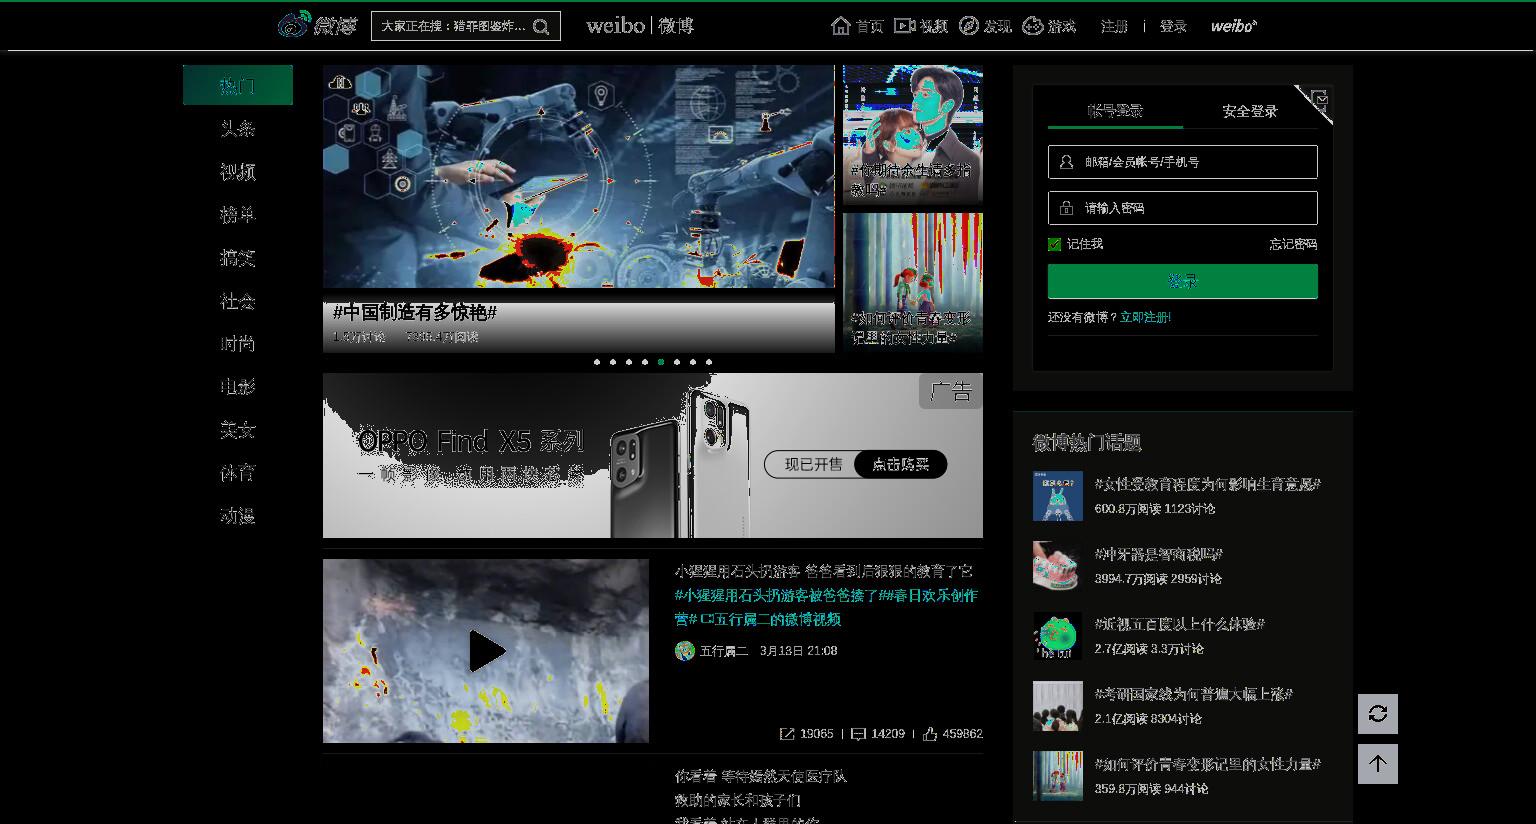This screenshot has height=824, width=1536.
Task: Click the comment icon with 14209
Action: point(858,734)
